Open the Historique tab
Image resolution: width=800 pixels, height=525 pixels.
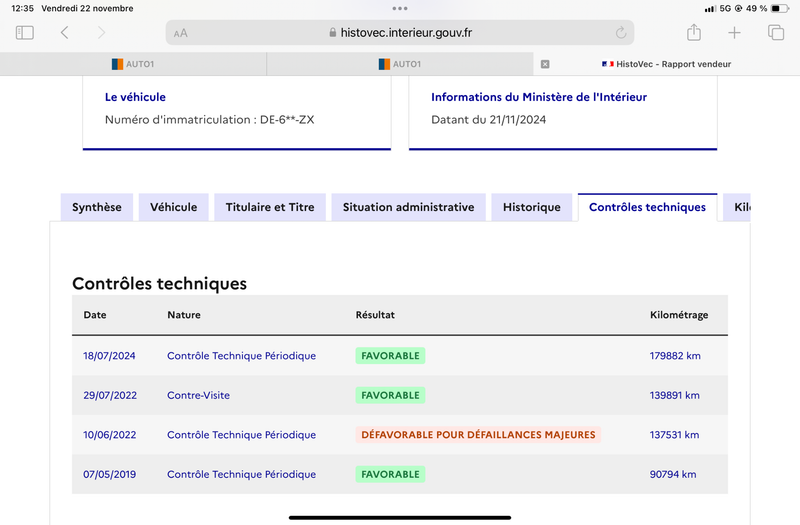tap(532, 207)
